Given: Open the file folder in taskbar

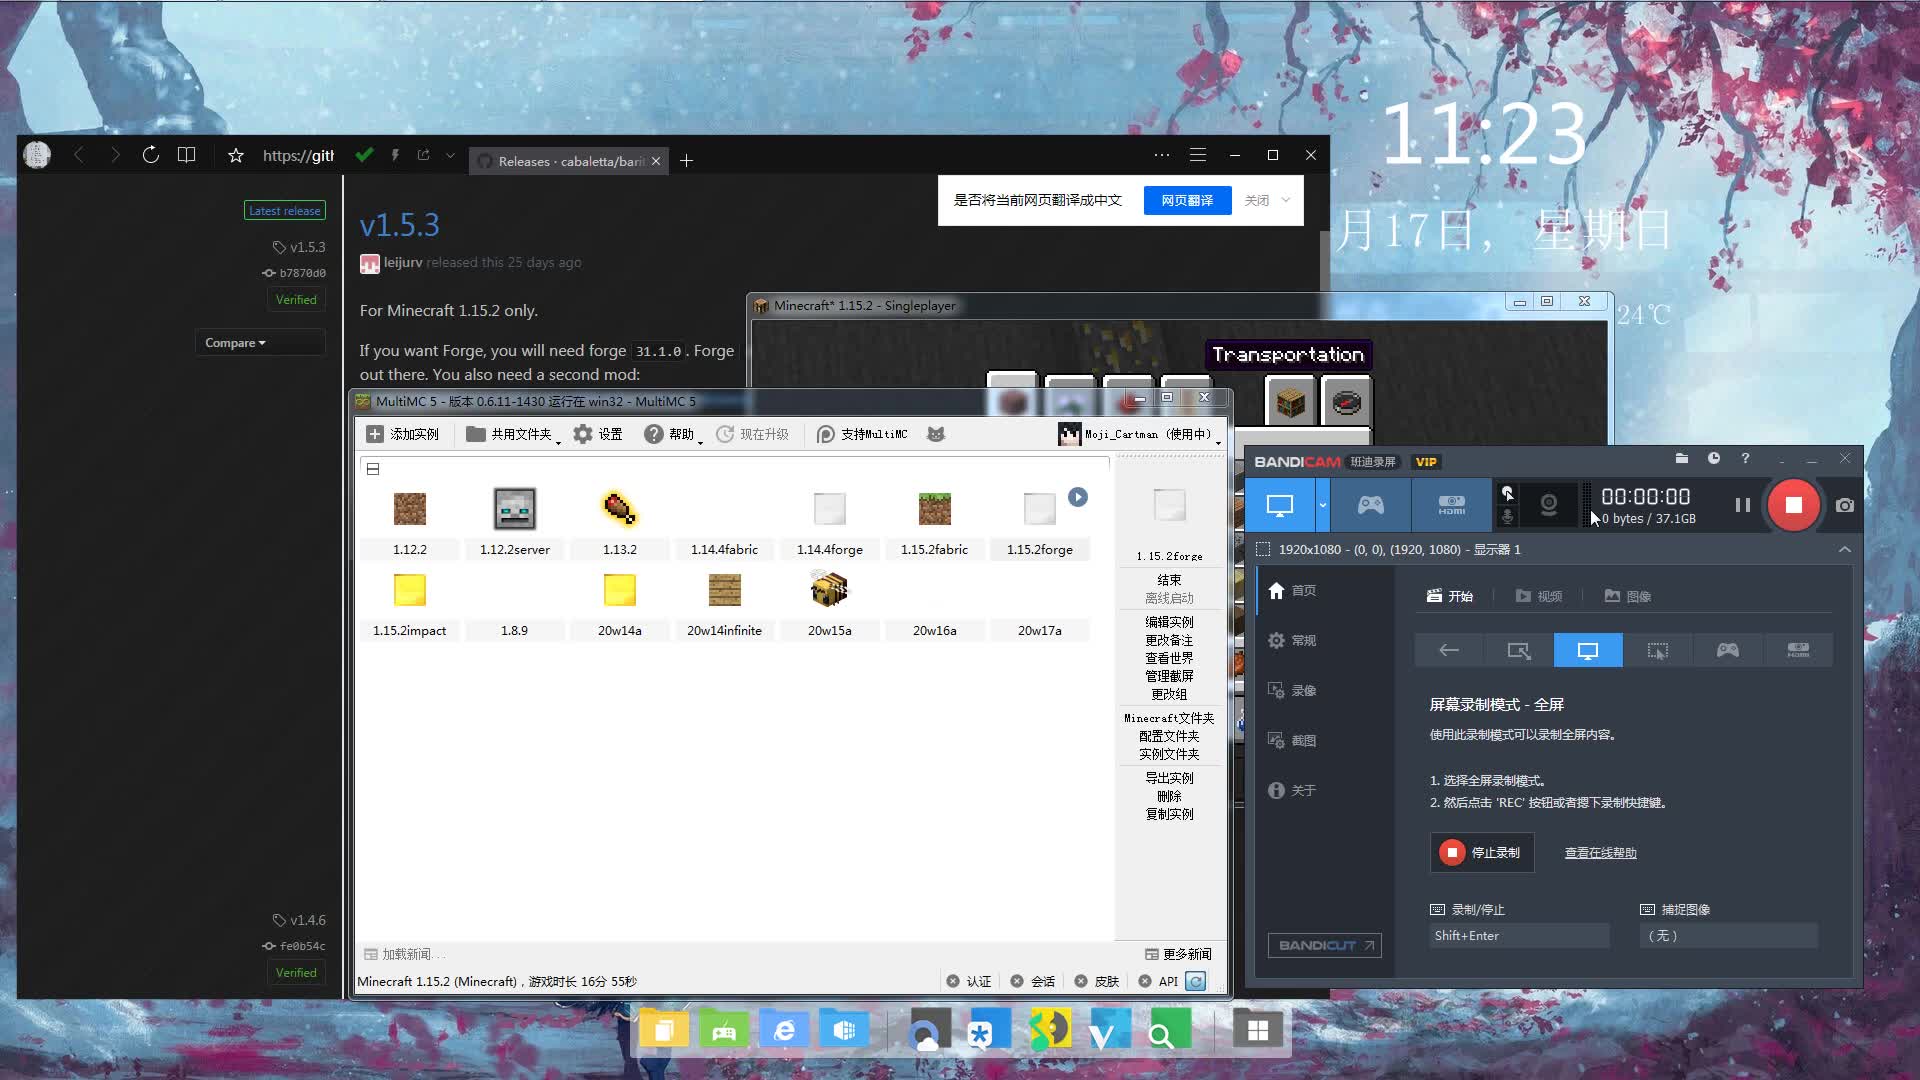Looking at the screenshot, I should (663, 1030).
